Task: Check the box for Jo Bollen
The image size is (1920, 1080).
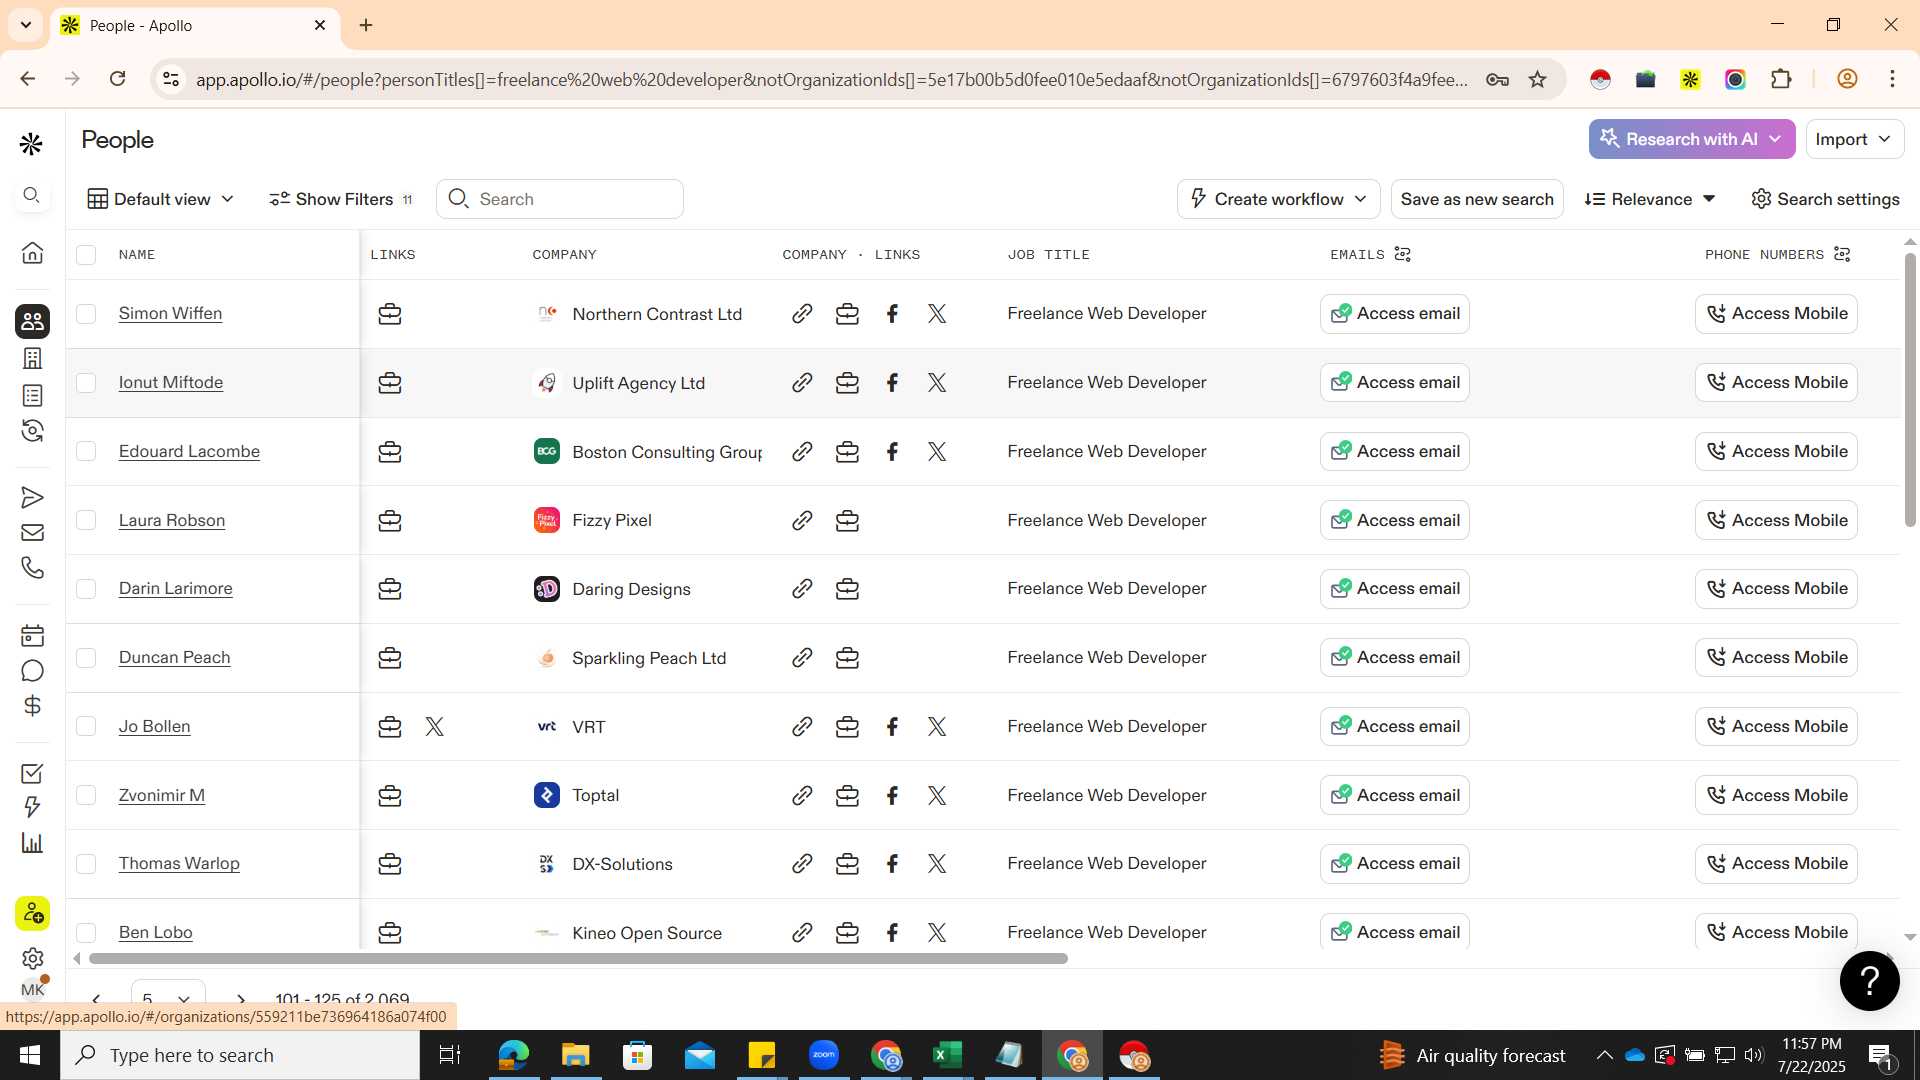Action: [x=86, y=727]
